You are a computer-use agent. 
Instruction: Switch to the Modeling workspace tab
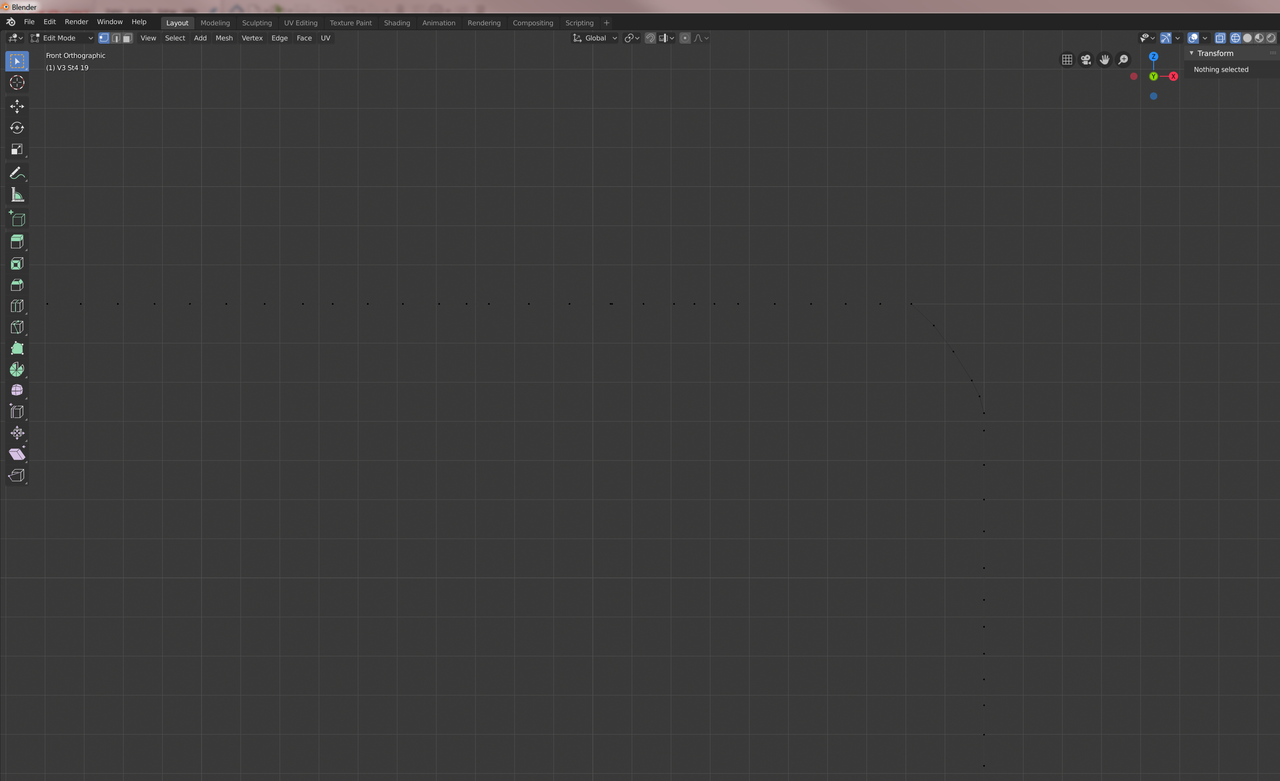pos(215,22)
